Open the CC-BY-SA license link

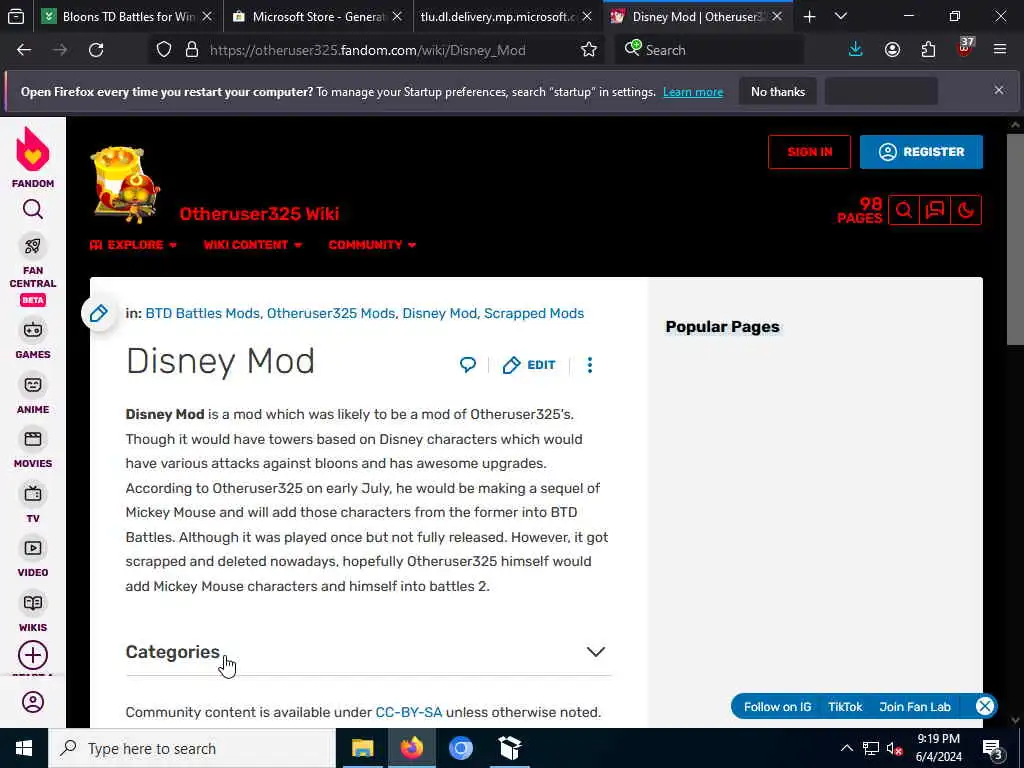409,712
